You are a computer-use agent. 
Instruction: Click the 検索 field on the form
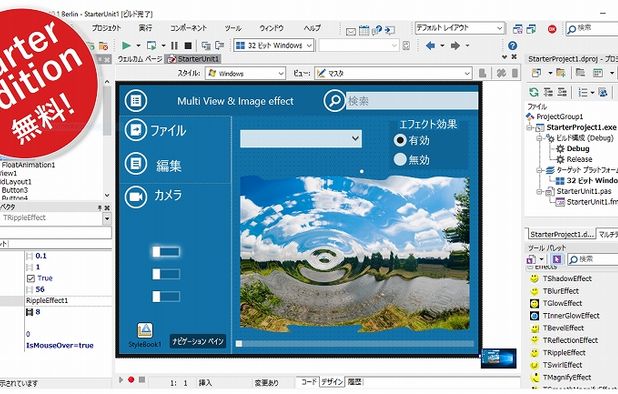tap(412, 101)
